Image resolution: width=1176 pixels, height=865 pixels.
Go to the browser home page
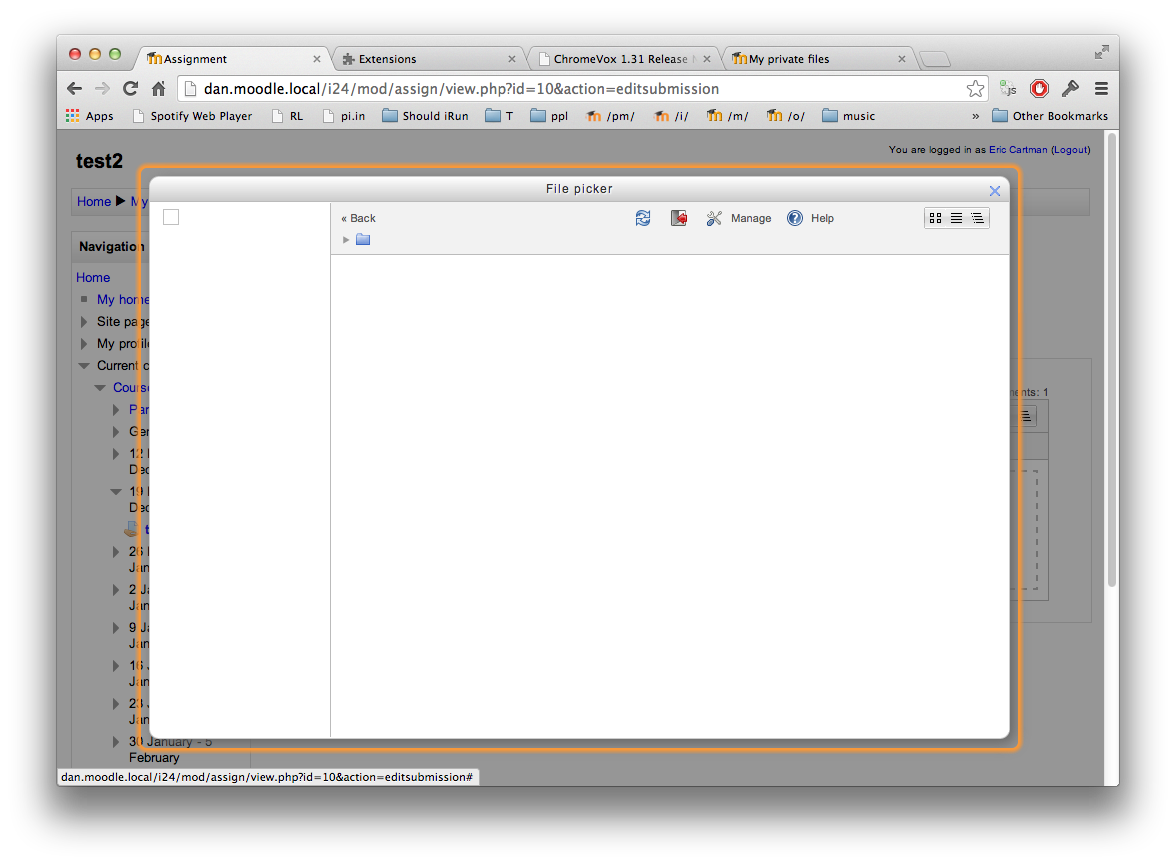158,89
